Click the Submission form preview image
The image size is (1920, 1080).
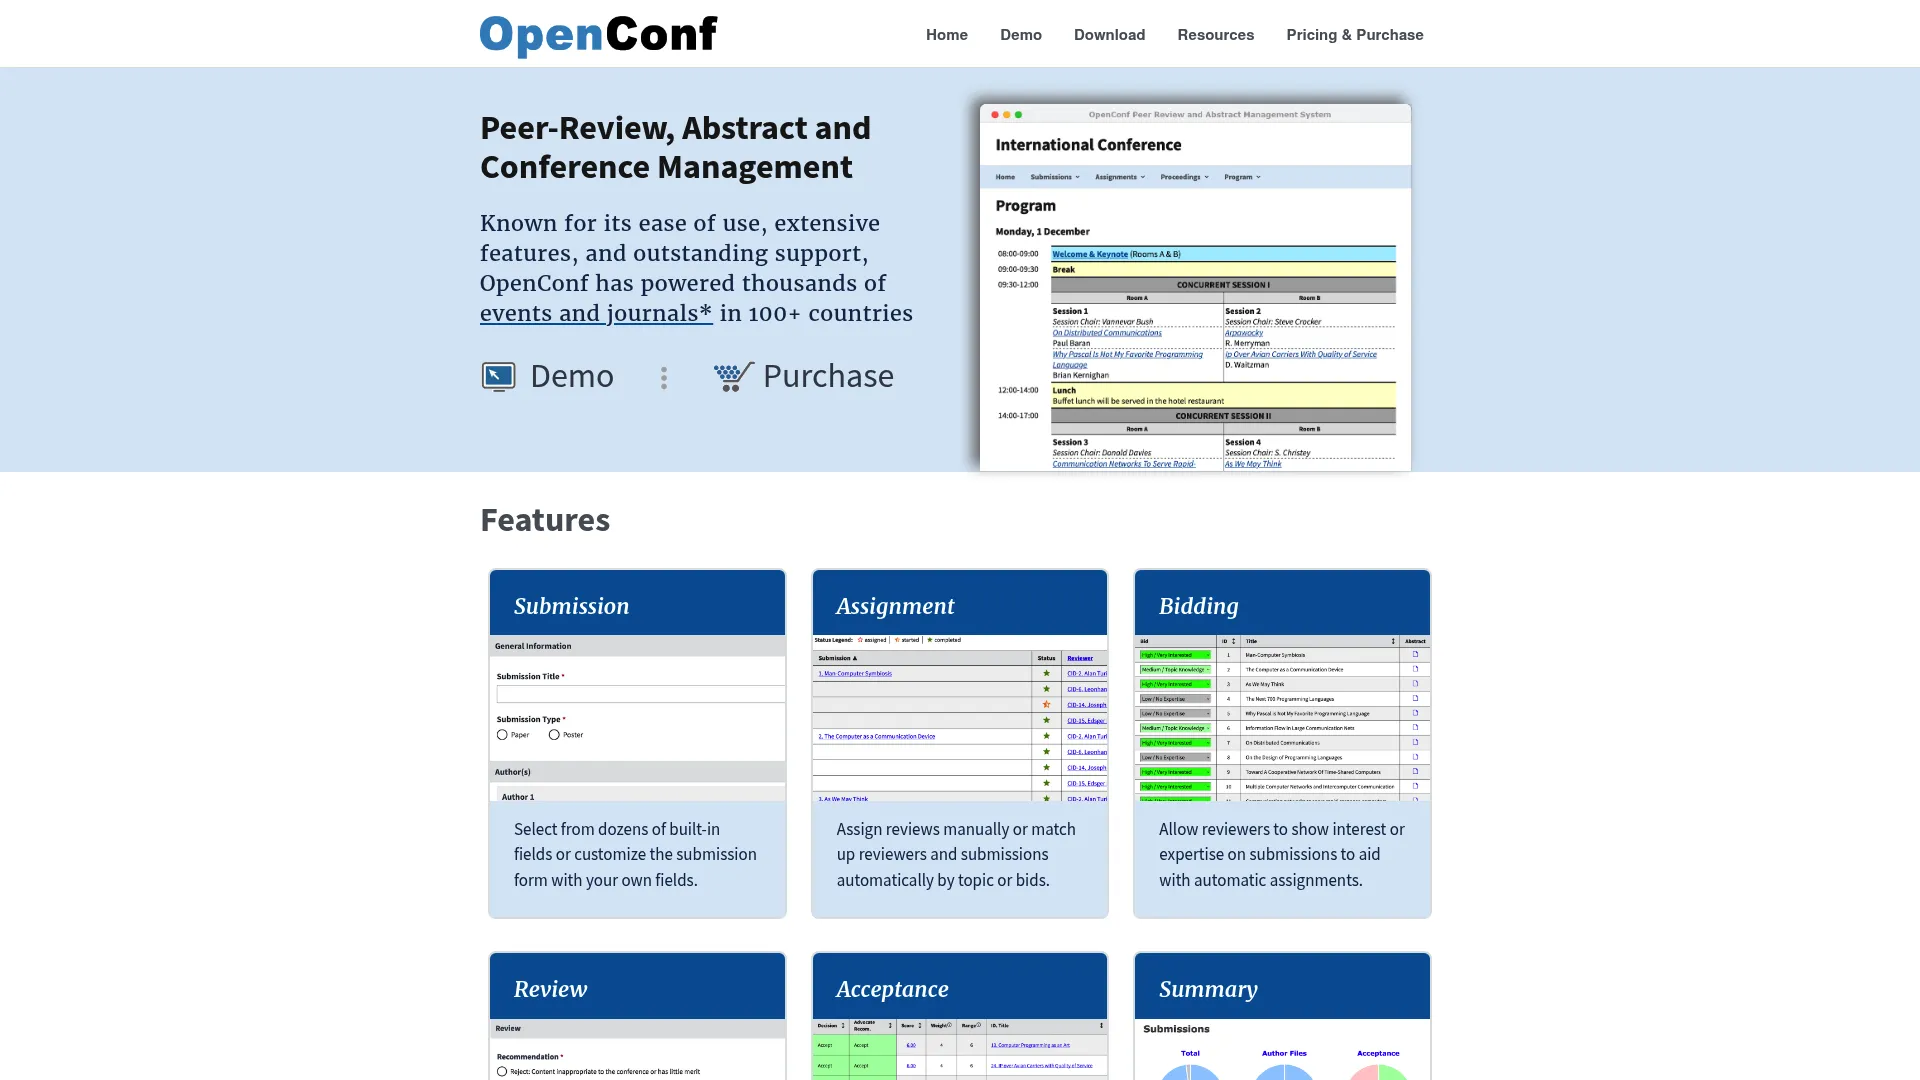coord(637,718)
